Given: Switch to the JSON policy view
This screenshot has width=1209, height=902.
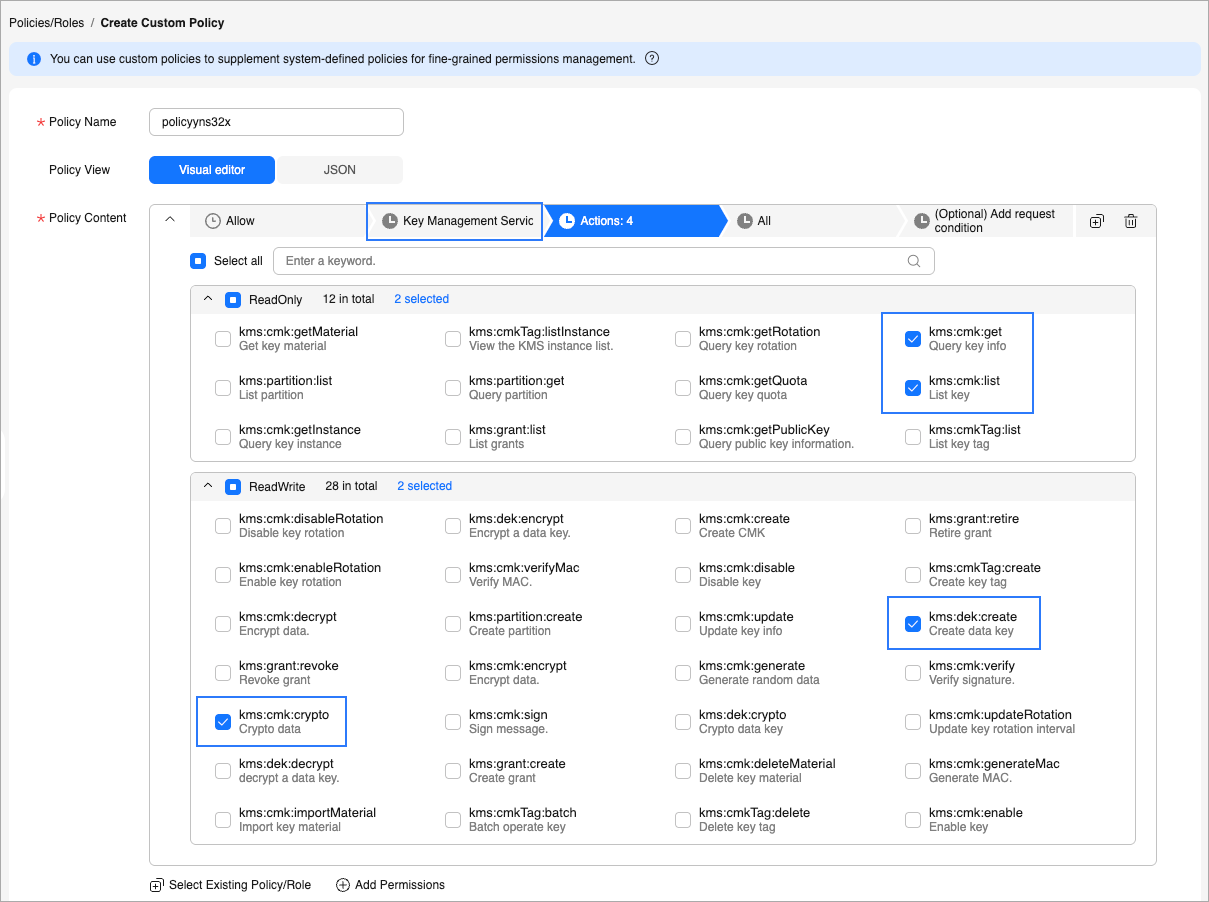Looking at the screenshot, I should click(339, 170).
